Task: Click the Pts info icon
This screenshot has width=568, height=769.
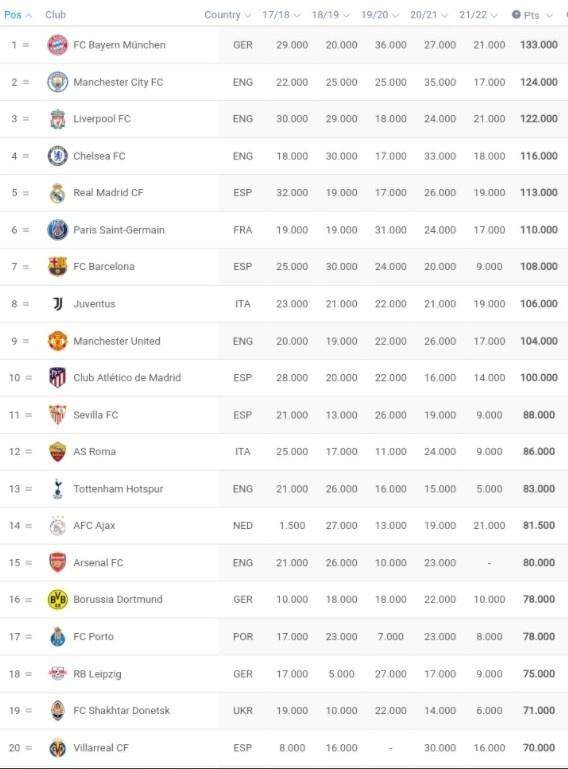Action: tap(516, 15)
